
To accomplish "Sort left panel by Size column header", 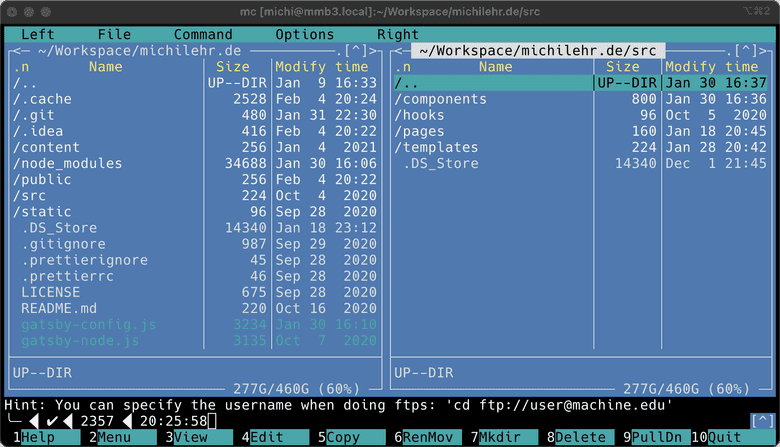I will pyautogui.click(x=233, y=67).
